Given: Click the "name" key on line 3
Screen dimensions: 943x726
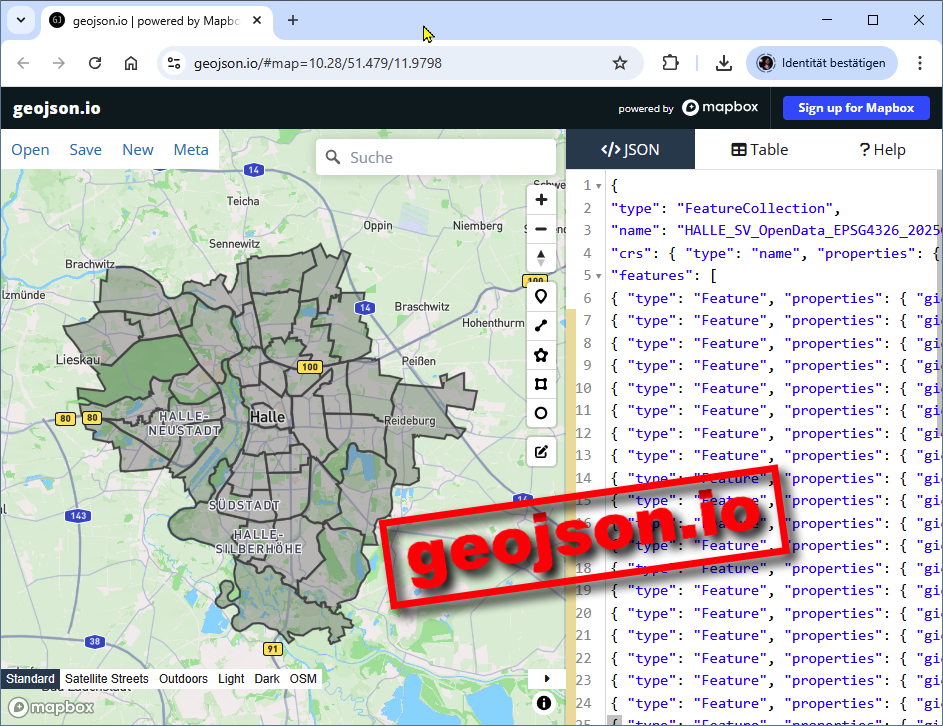Looking at the screenshot, I should (x=635, y=231).
